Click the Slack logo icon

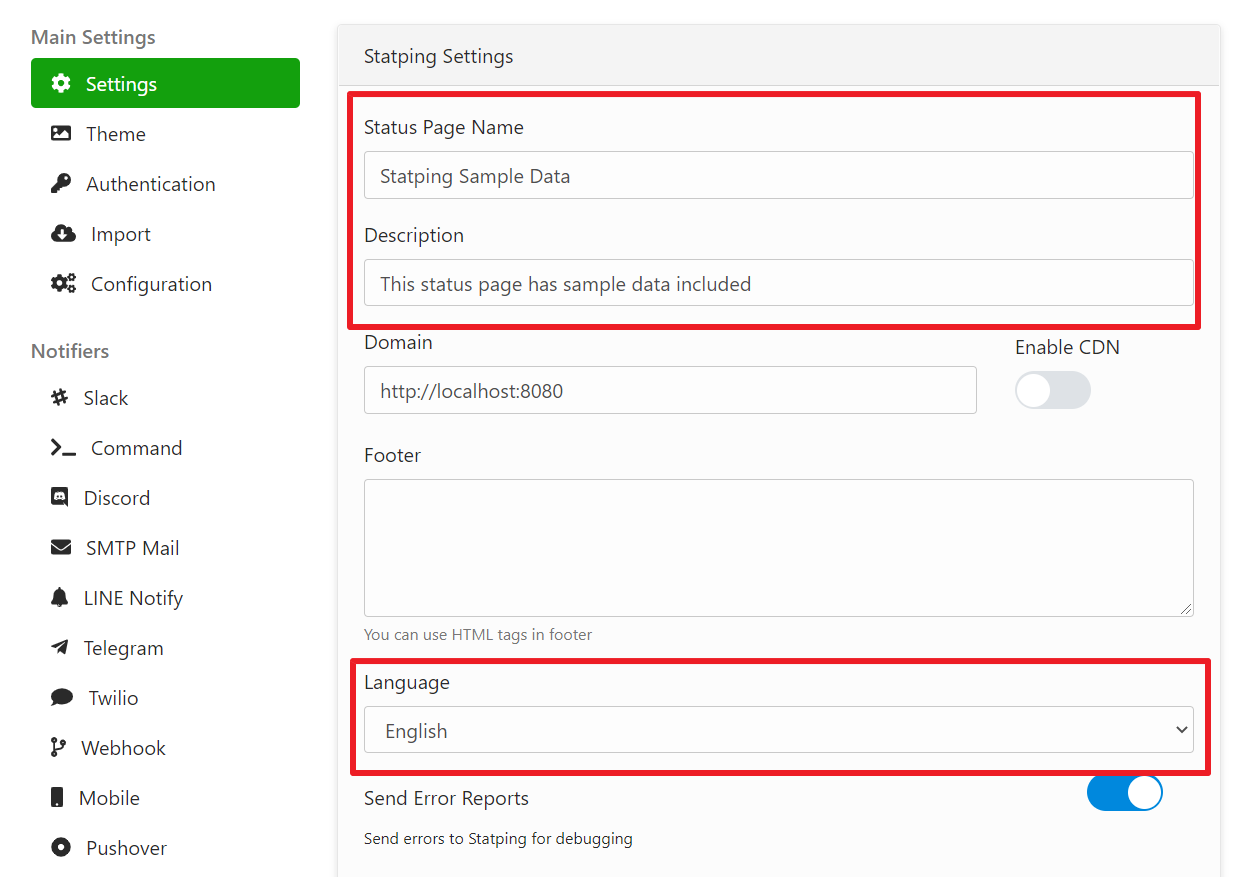[59, 397]
